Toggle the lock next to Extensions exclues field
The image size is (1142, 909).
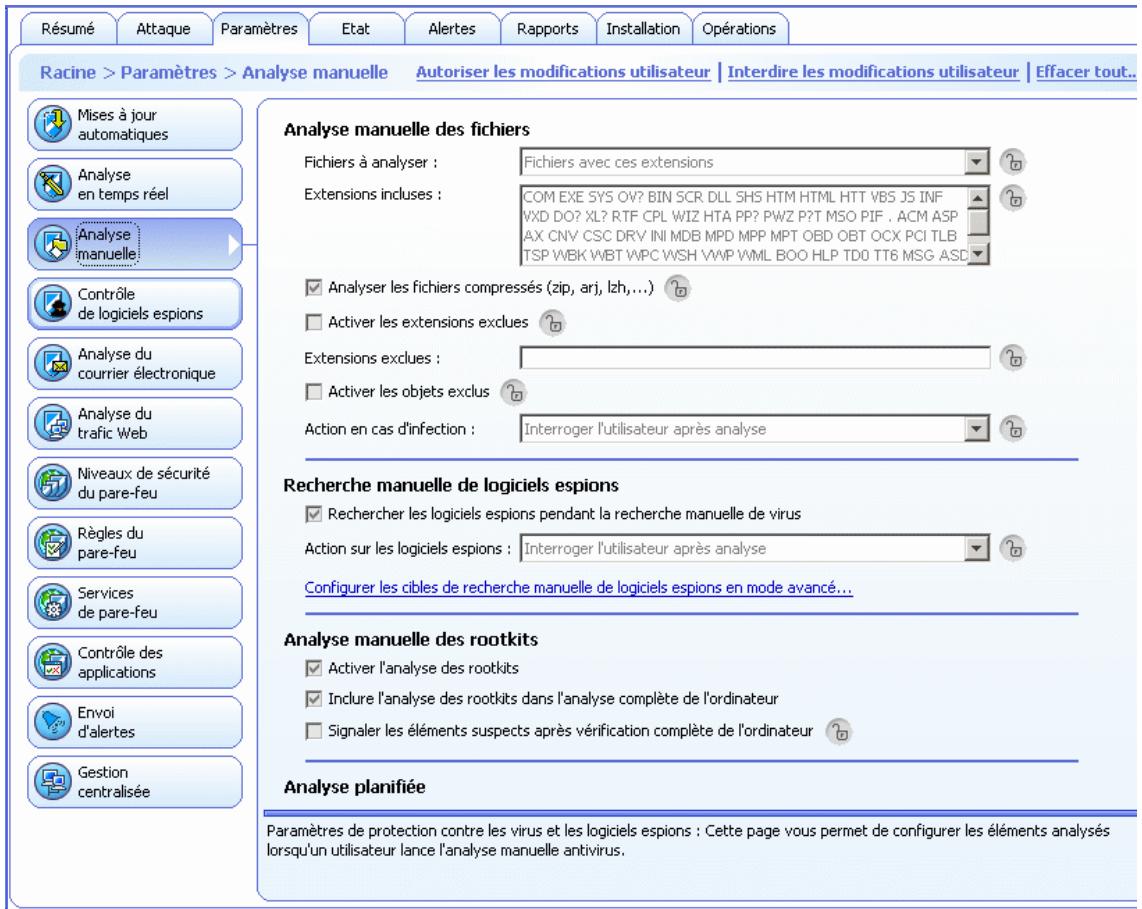(1012, 358)
